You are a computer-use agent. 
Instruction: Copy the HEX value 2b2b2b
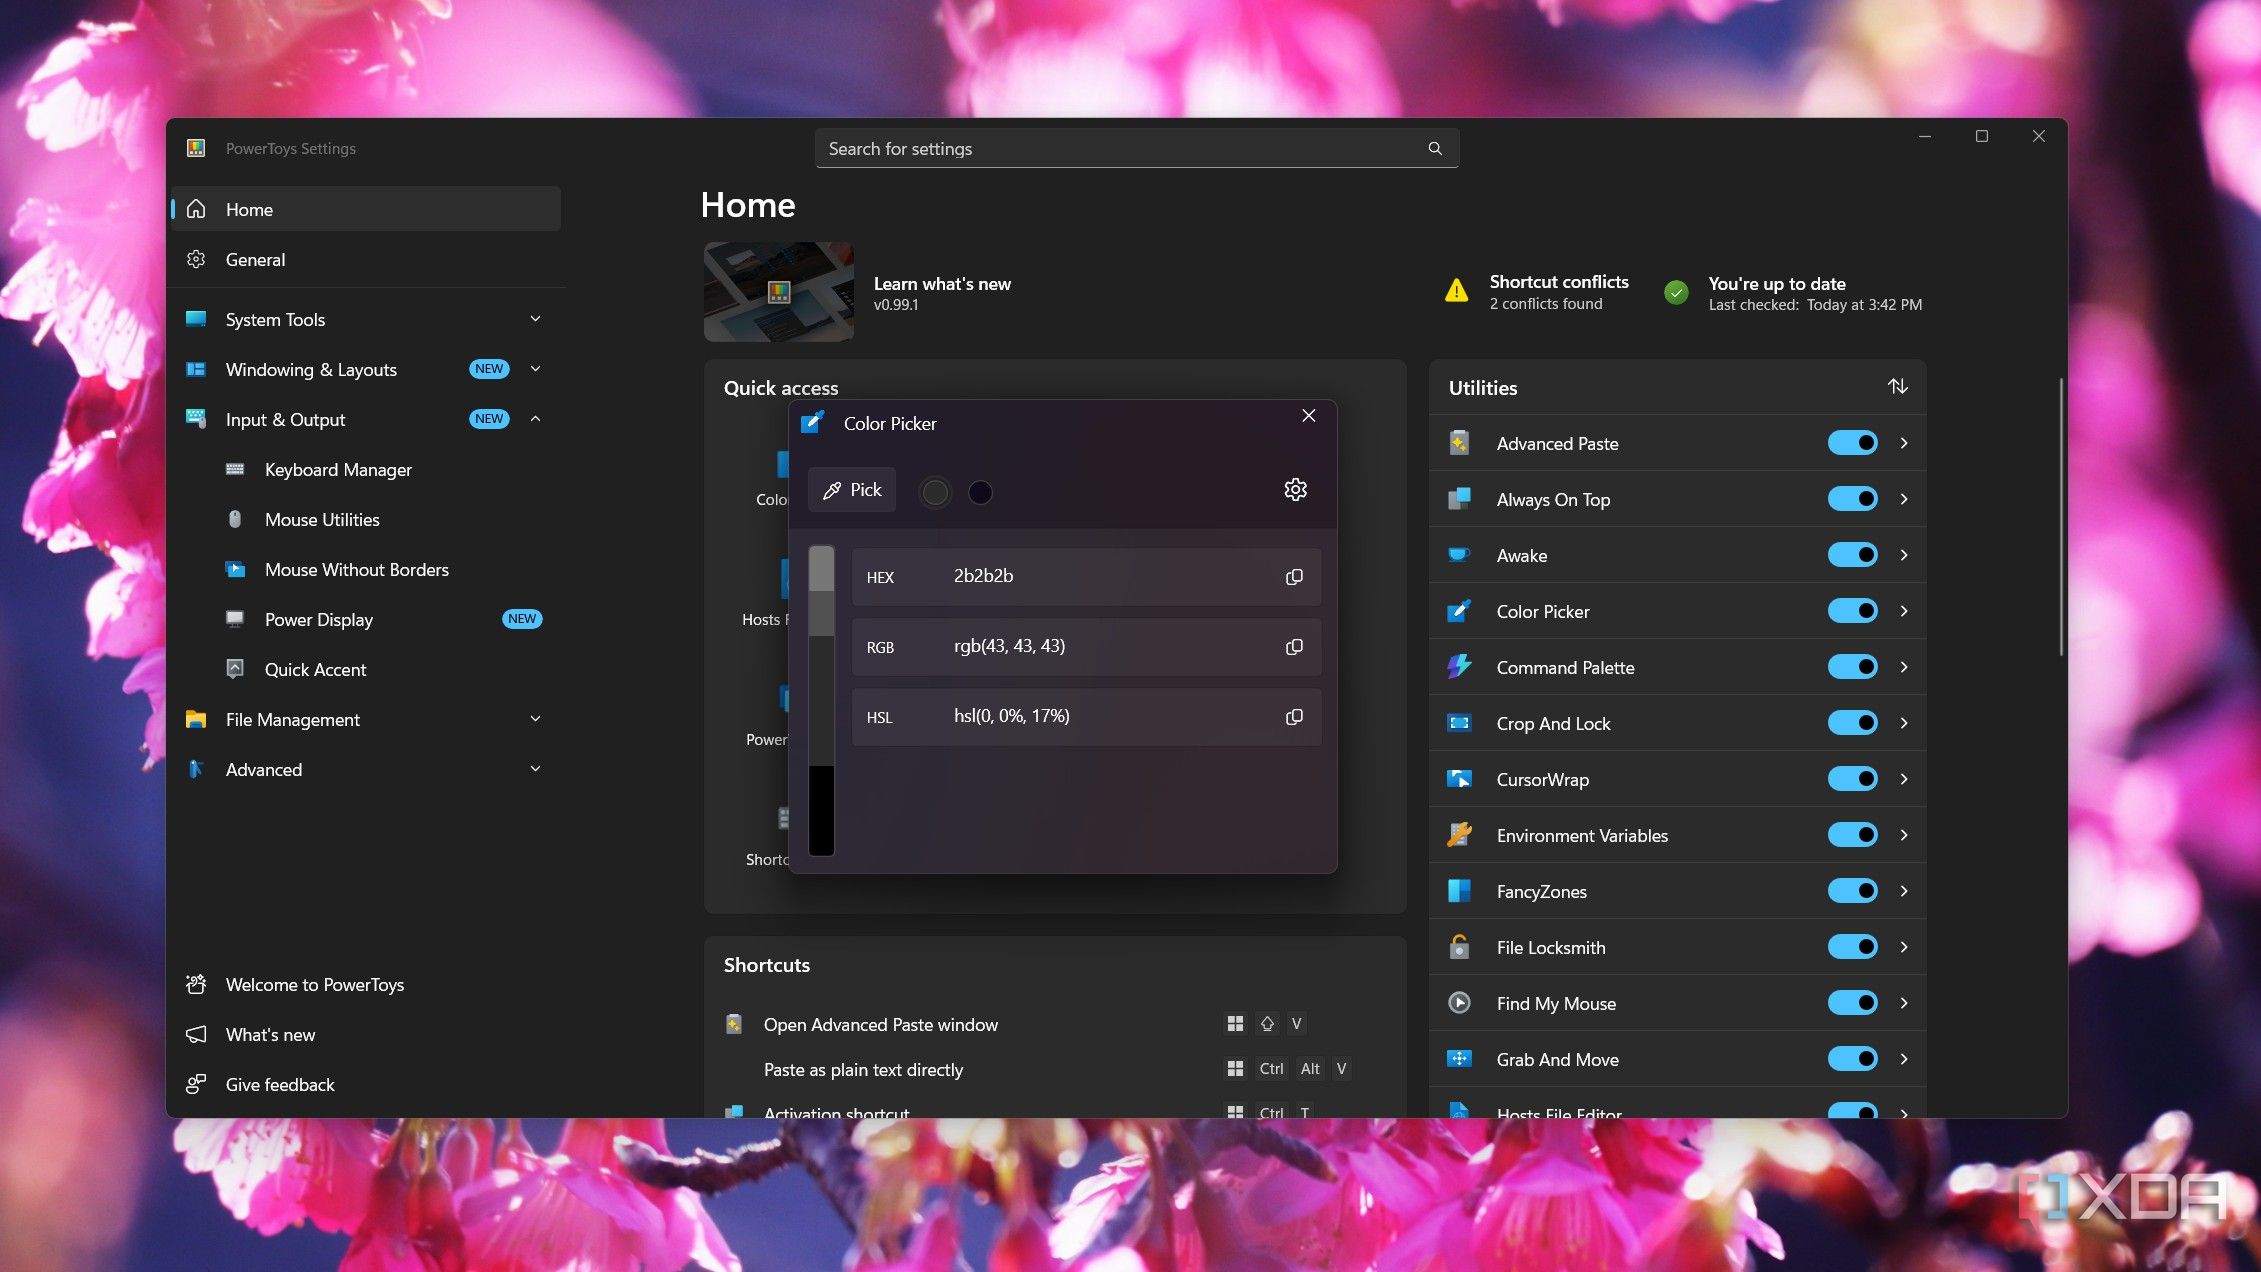click(x=1294, y=577)
